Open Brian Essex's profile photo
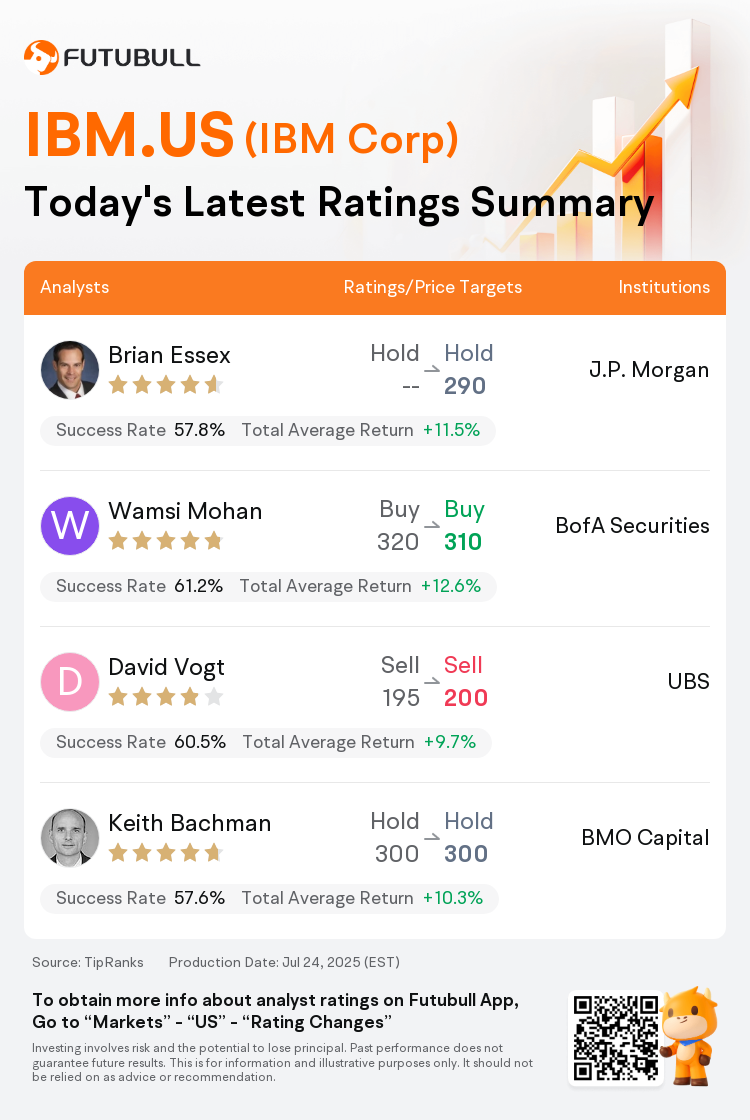 point(70,370)
